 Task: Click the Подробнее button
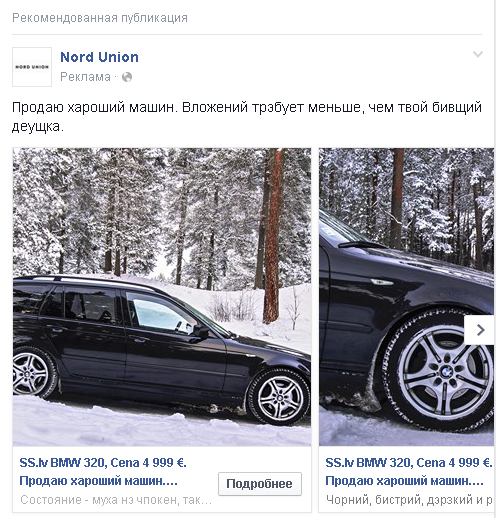(x=260, y=484)
